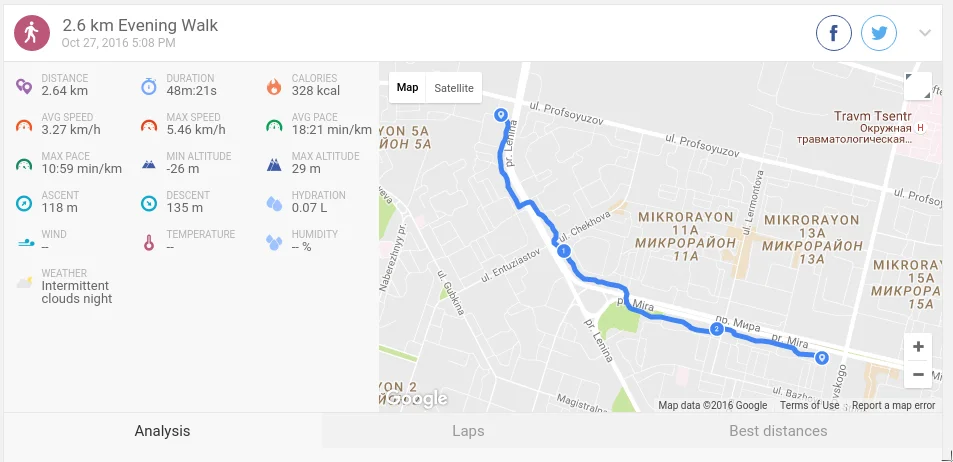Select kilometer marker 1 on route
Image resolution: width=953 pixels, height=462 pixels.
564,250
